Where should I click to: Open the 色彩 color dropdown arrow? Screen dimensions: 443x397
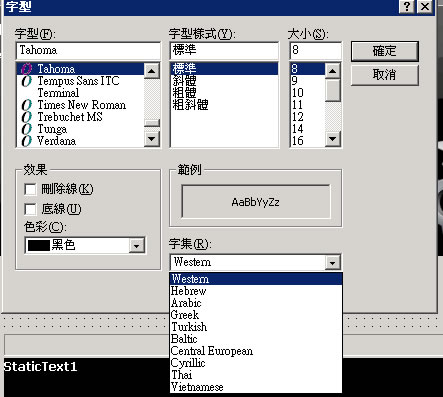click(x=136, y=246)
